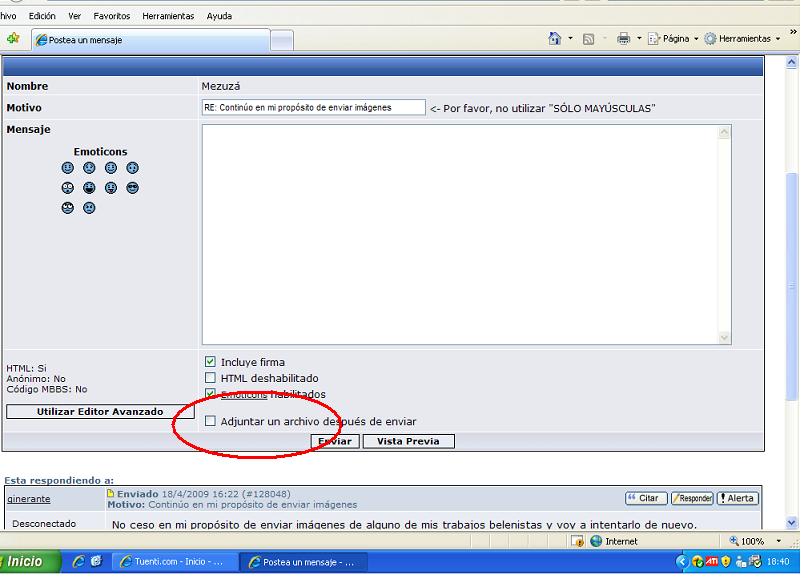This screenshot has width=804, height=577.
Task: Click the Favorites star icon
Action: (x=13, y=39)
